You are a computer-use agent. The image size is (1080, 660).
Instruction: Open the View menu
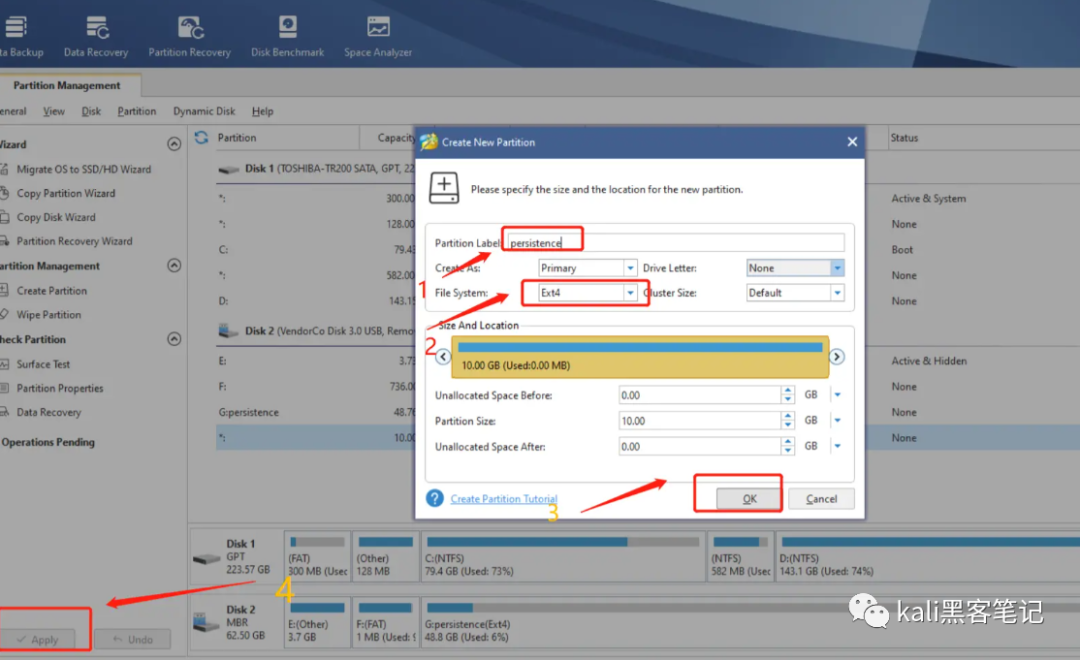[x=54, y=111]
